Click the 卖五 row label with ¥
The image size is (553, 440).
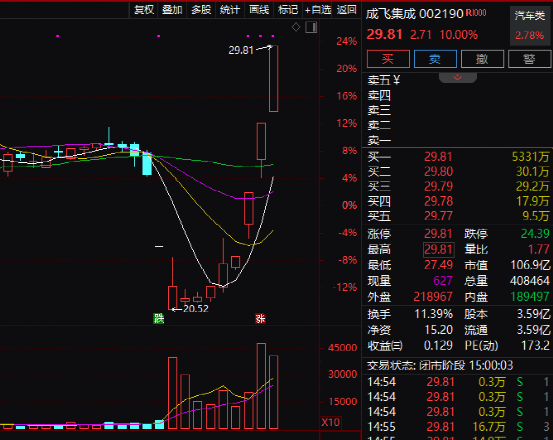click(384, 80)
